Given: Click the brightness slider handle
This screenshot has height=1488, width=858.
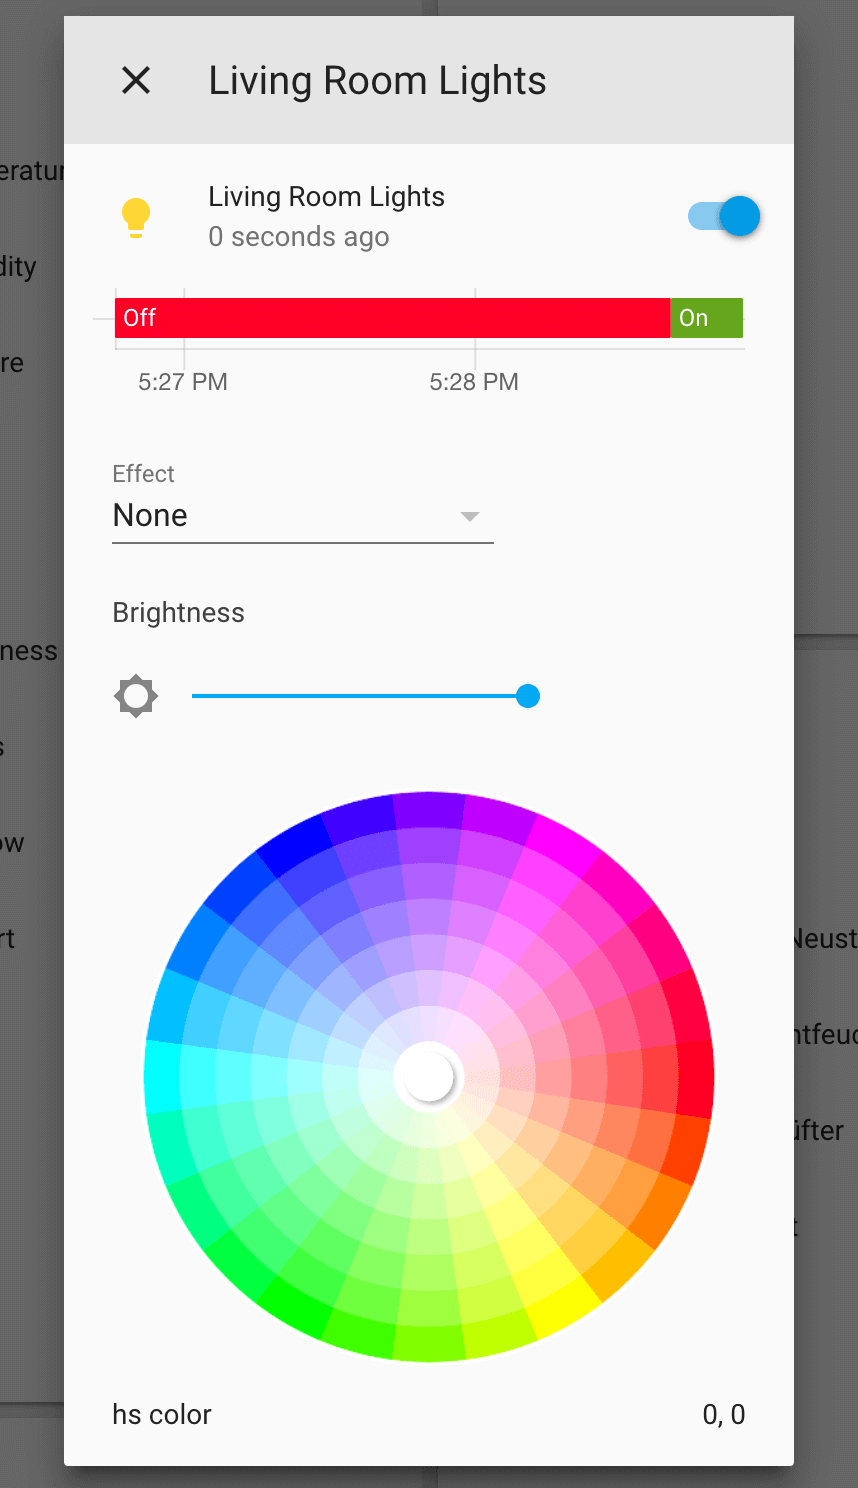Looking at the screenshot, I should [x=528, y=696].
